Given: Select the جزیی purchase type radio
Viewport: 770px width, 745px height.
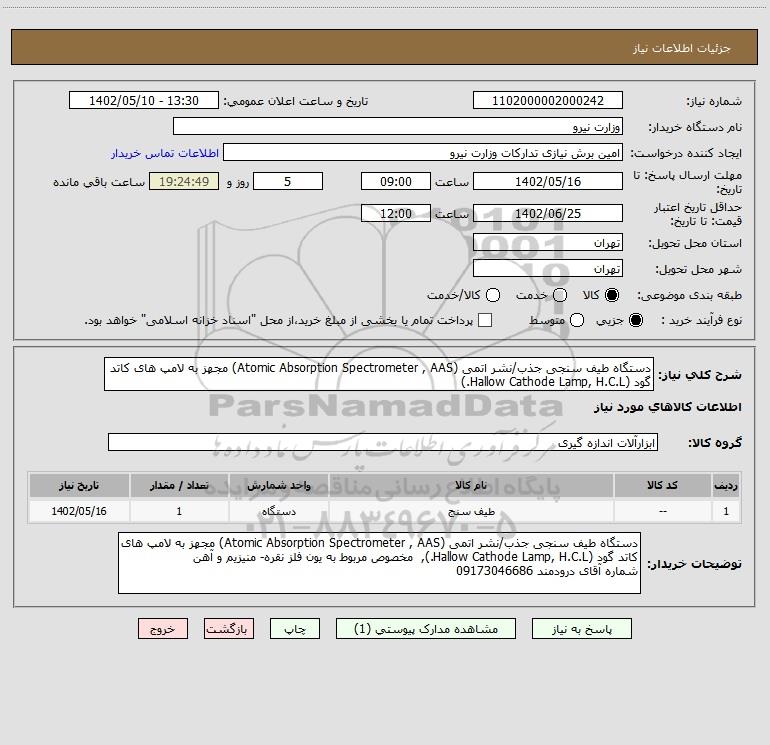Looking at the screenshot, I should pos(635,320).
